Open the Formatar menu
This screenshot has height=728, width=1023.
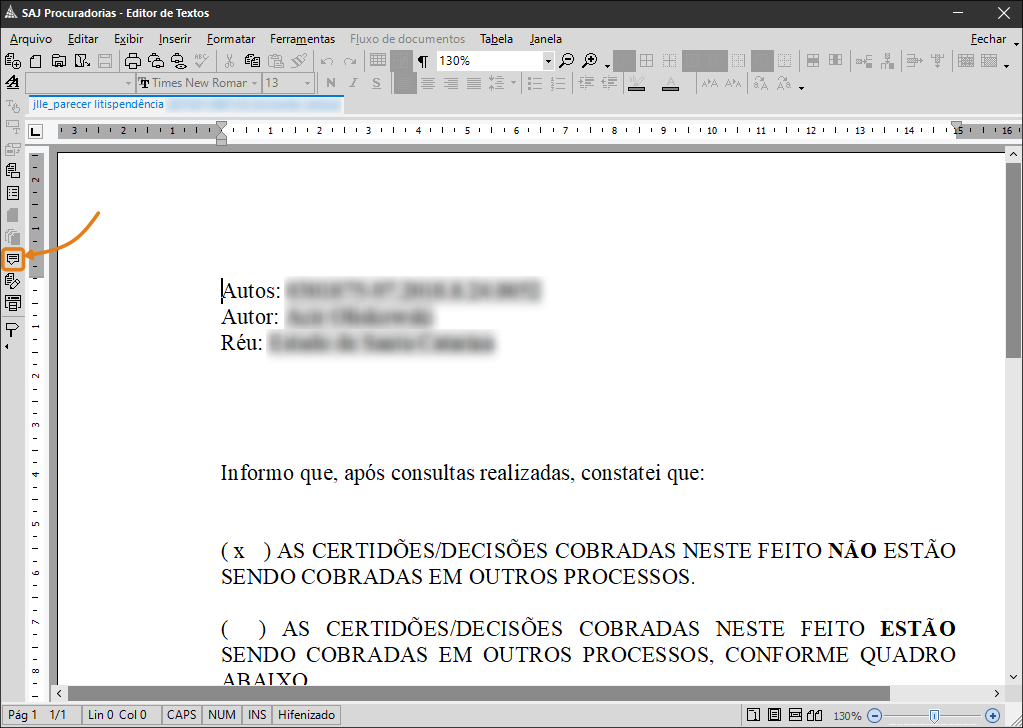[x=231, y=39]
